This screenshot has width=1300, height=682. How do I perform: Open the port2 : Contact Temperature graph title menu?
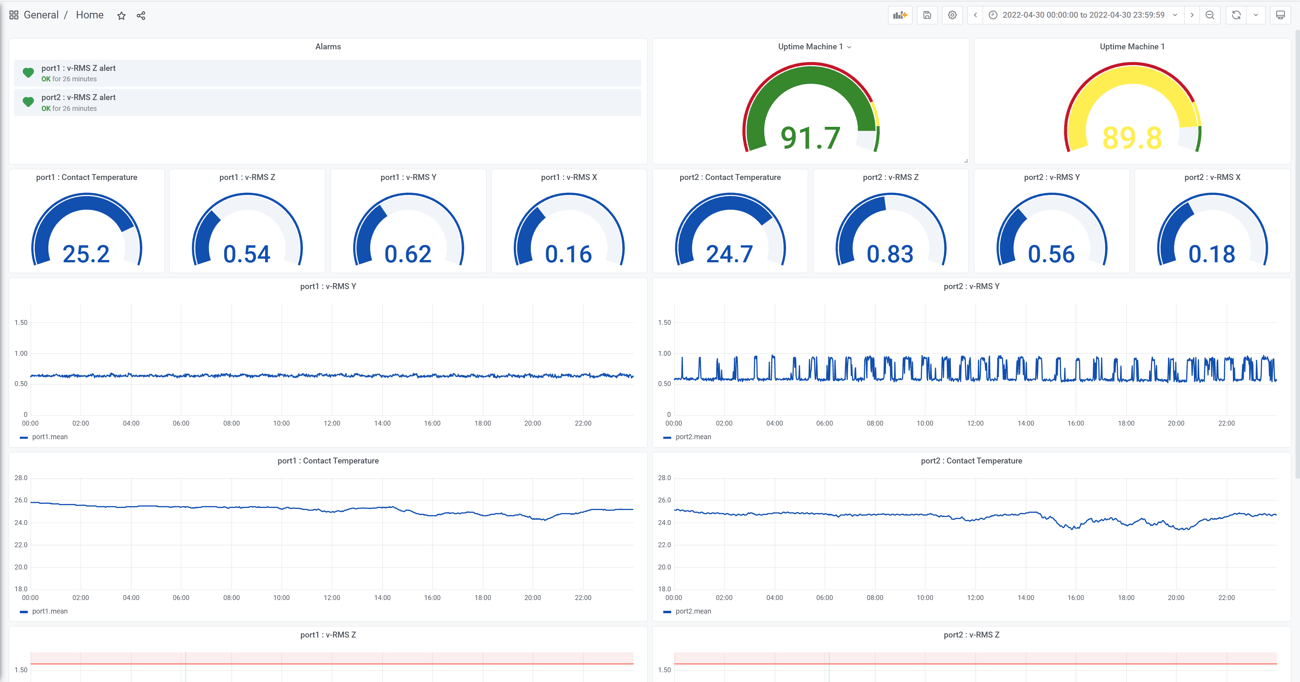tap(971, 461)
